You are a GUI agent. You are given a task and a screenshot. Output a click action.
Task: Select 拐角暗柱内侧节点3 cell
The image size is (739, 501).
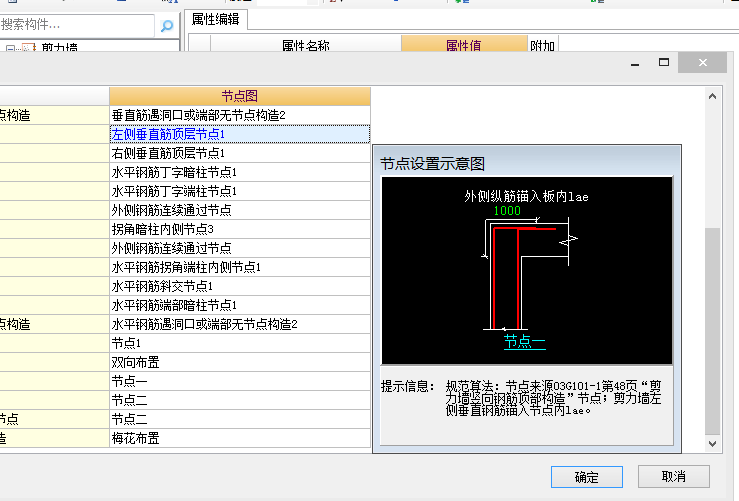(x=240, y=229)
